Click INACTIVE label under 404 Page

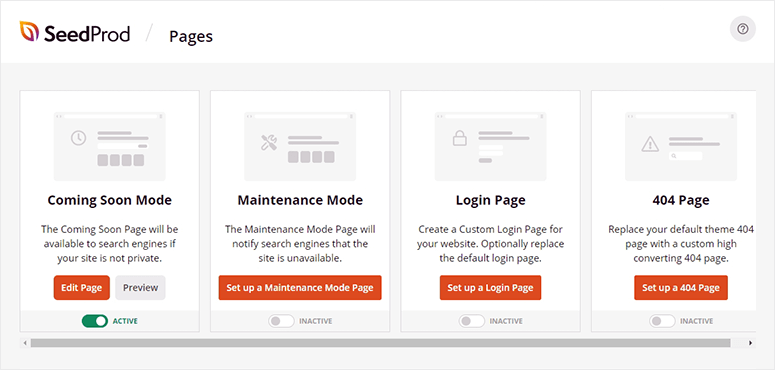click(x=697, y=321)
